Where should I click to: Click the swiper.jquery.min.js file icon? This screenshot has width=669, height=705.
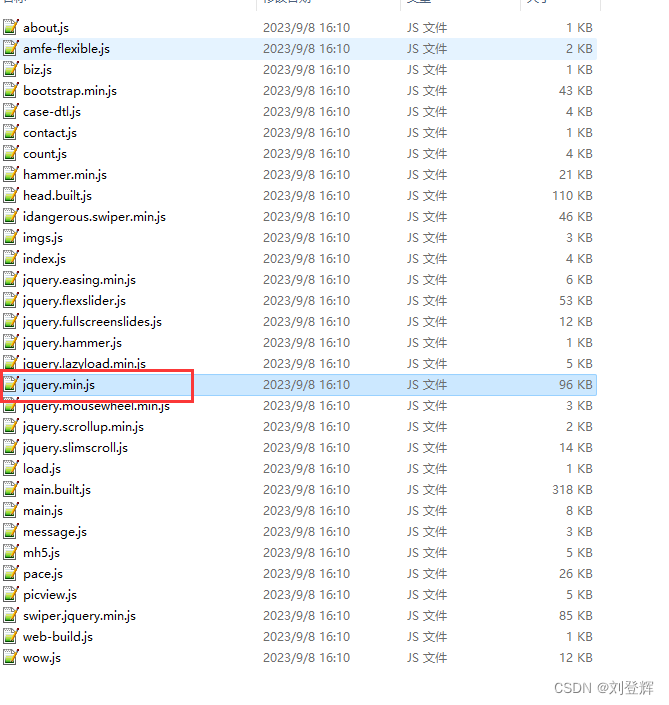coord(11,616)
